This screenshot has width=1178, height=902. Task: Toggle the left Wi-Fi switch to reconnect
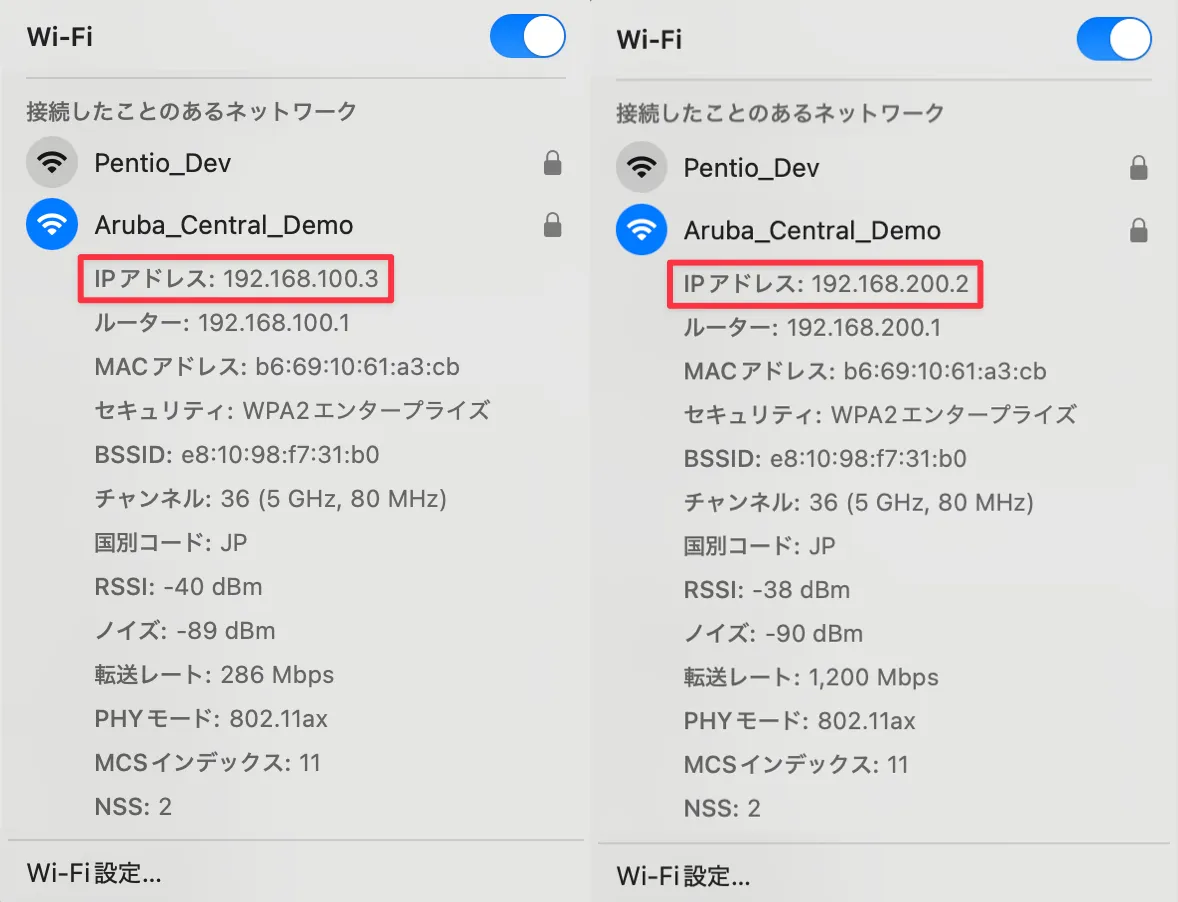(527, 36)
